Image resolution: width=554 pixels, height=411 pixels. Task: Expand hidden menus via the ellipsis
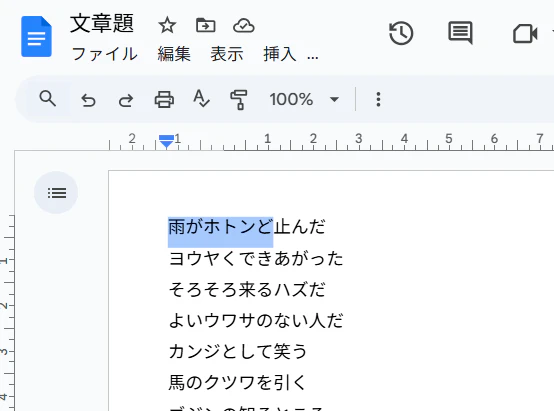[313, 56]
